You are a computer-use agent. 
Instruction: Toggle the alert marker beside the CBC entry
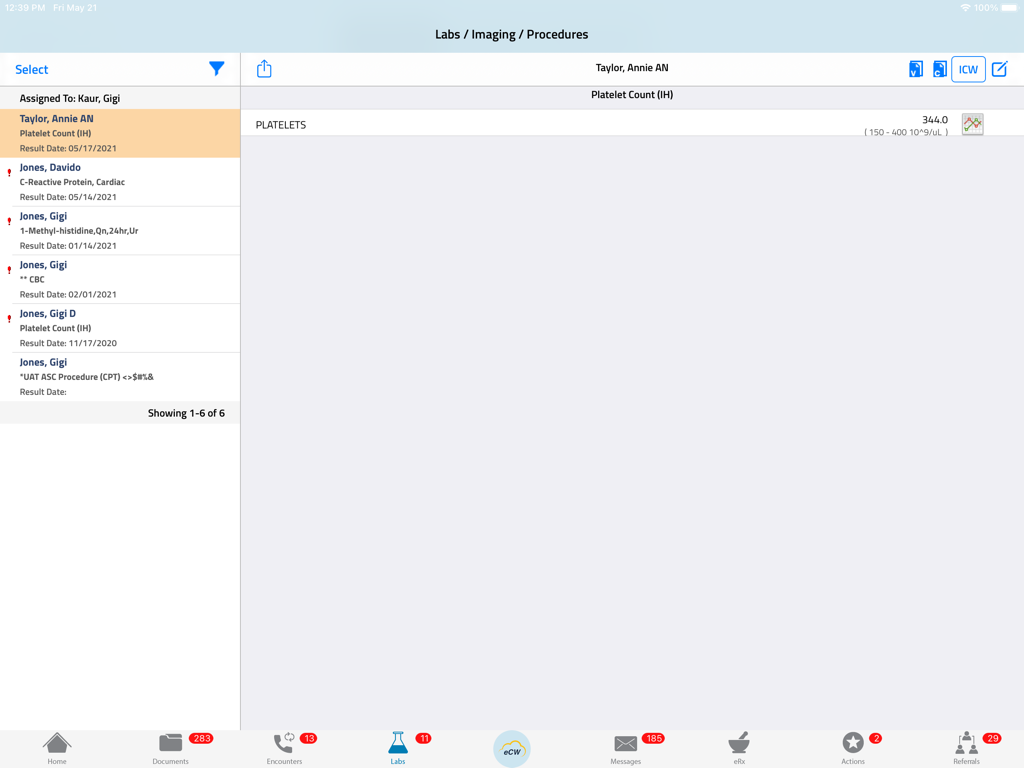click(9, 270)
